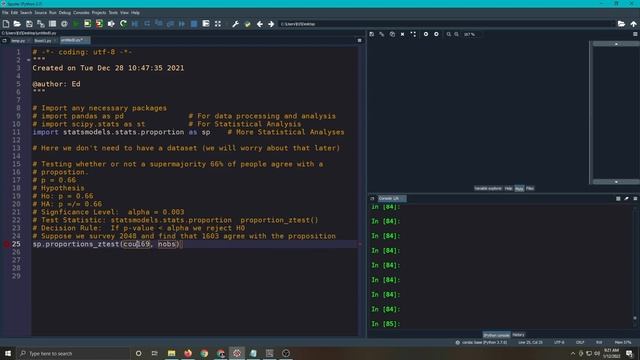Collapse docstring fold arrow at line 2
This screenshot has width=640, height=360.
click(x=29, y=60)
